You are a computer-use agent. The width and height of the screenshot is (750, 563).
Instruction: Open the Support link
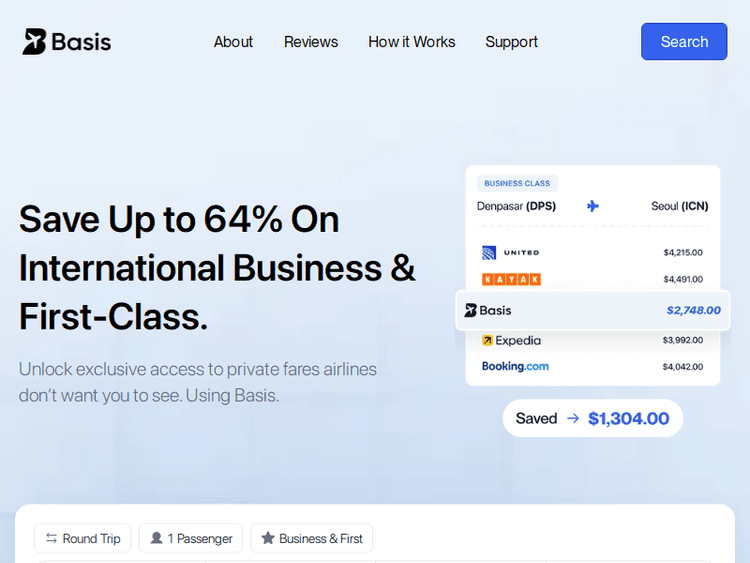click(512, 42)
